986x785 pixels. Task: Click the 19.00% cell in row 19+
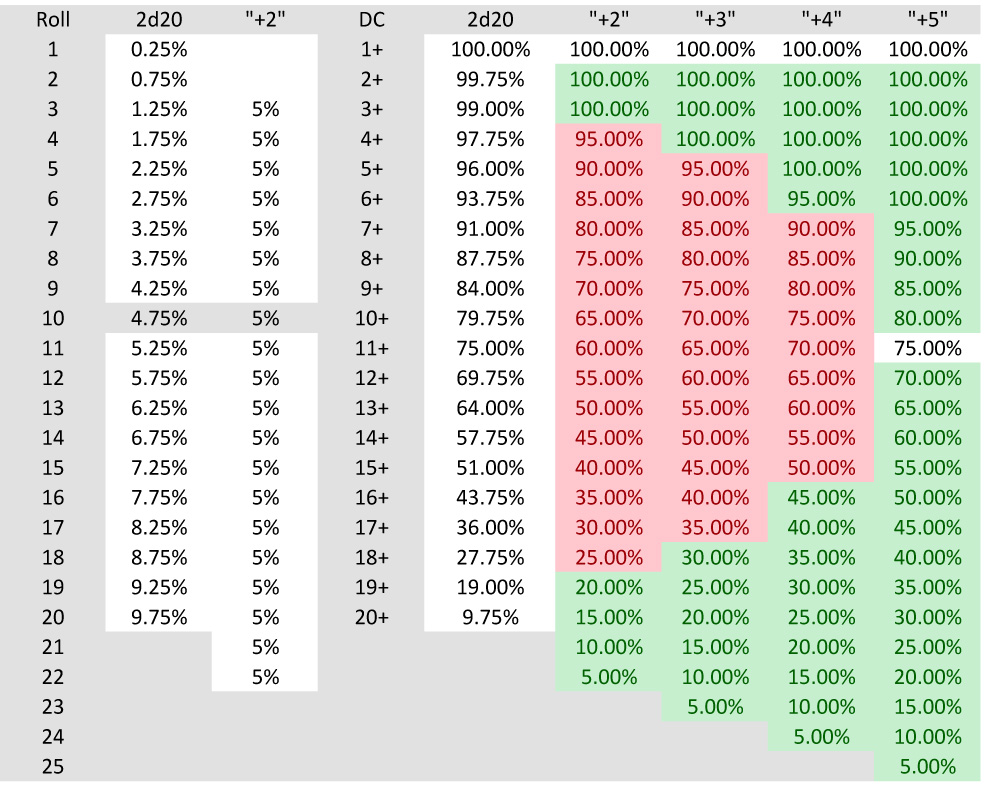pyautogui.click(x=490, y=587)
